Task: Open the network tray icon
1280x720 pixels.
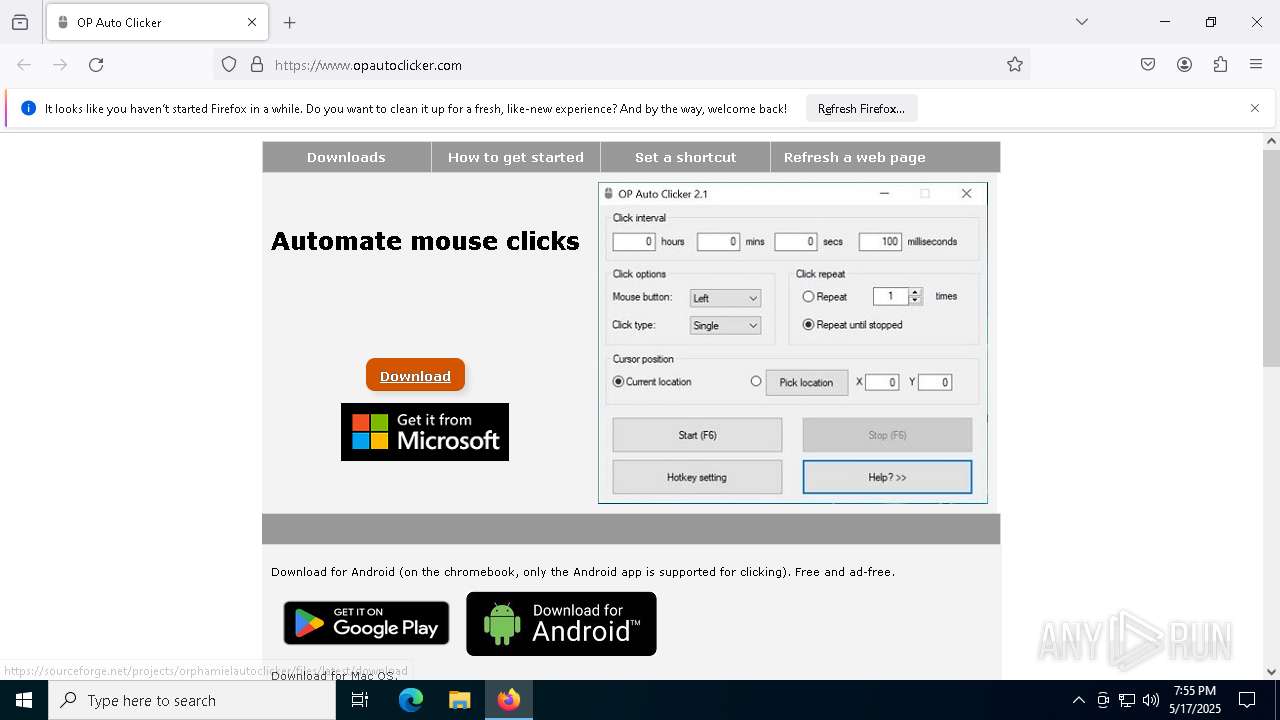Action: pos(1127,700)
